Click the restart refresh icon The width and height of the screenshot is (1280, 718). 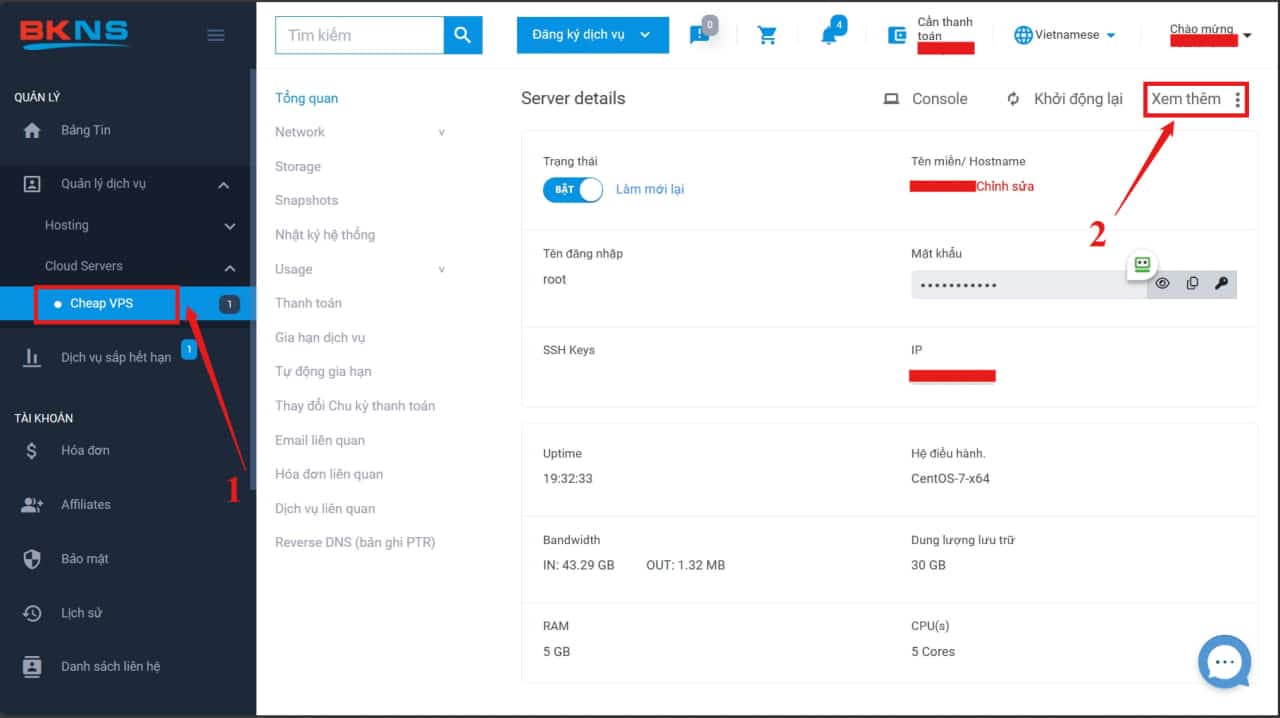[1013, 99]
